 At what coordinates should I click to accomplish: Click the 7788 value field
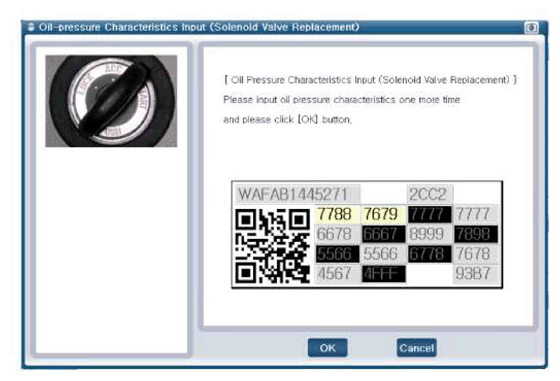click(x=337, y=214)
